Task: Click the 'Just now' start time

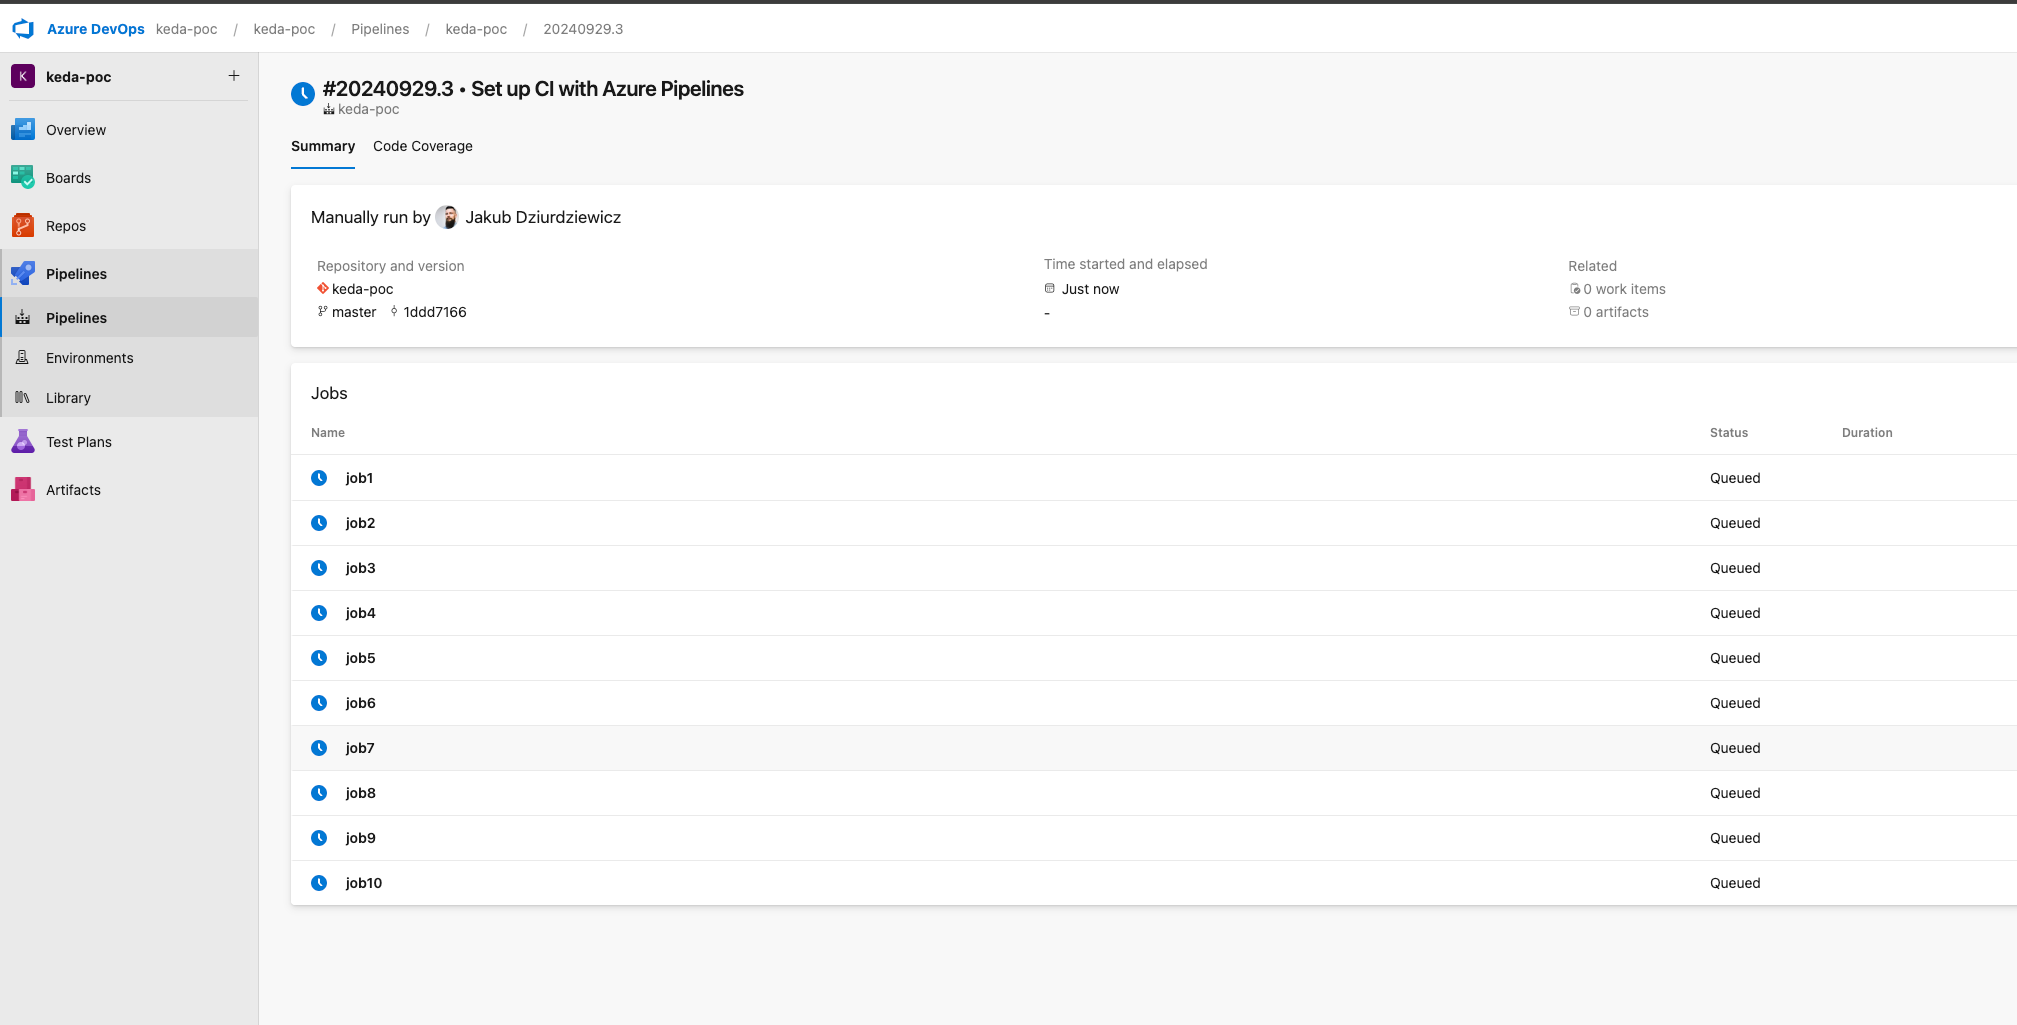Action: tap(1090, 289)
